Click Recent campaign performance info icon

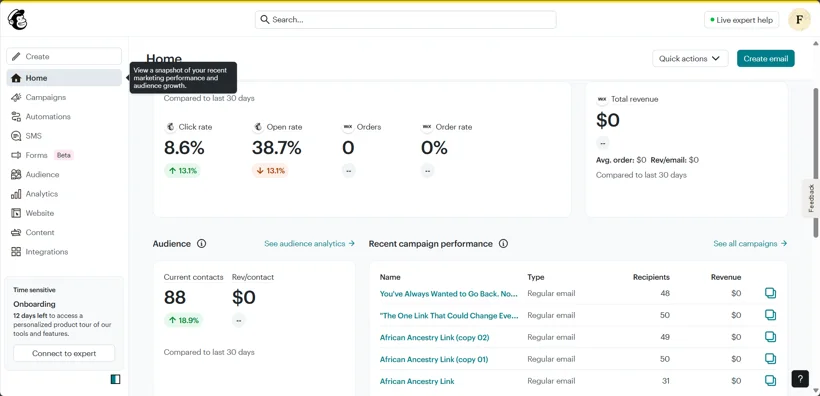click(x=504, y=244)
